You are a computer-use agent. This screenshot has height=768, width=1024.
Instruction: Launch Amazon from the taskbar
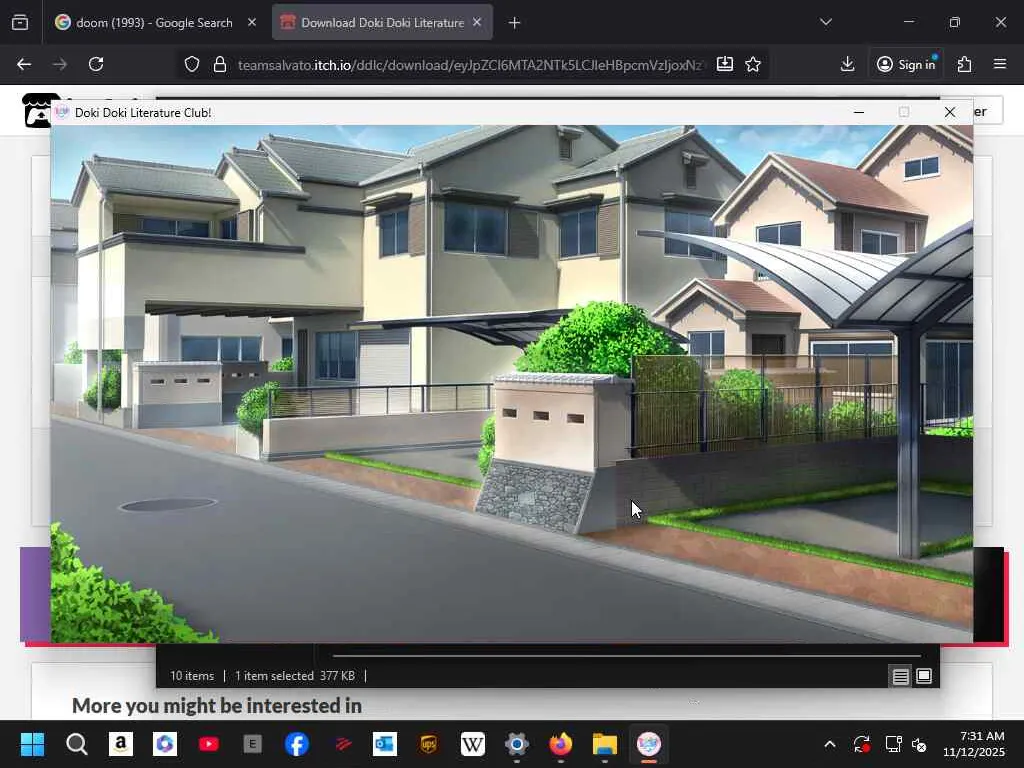coord(121,744)
